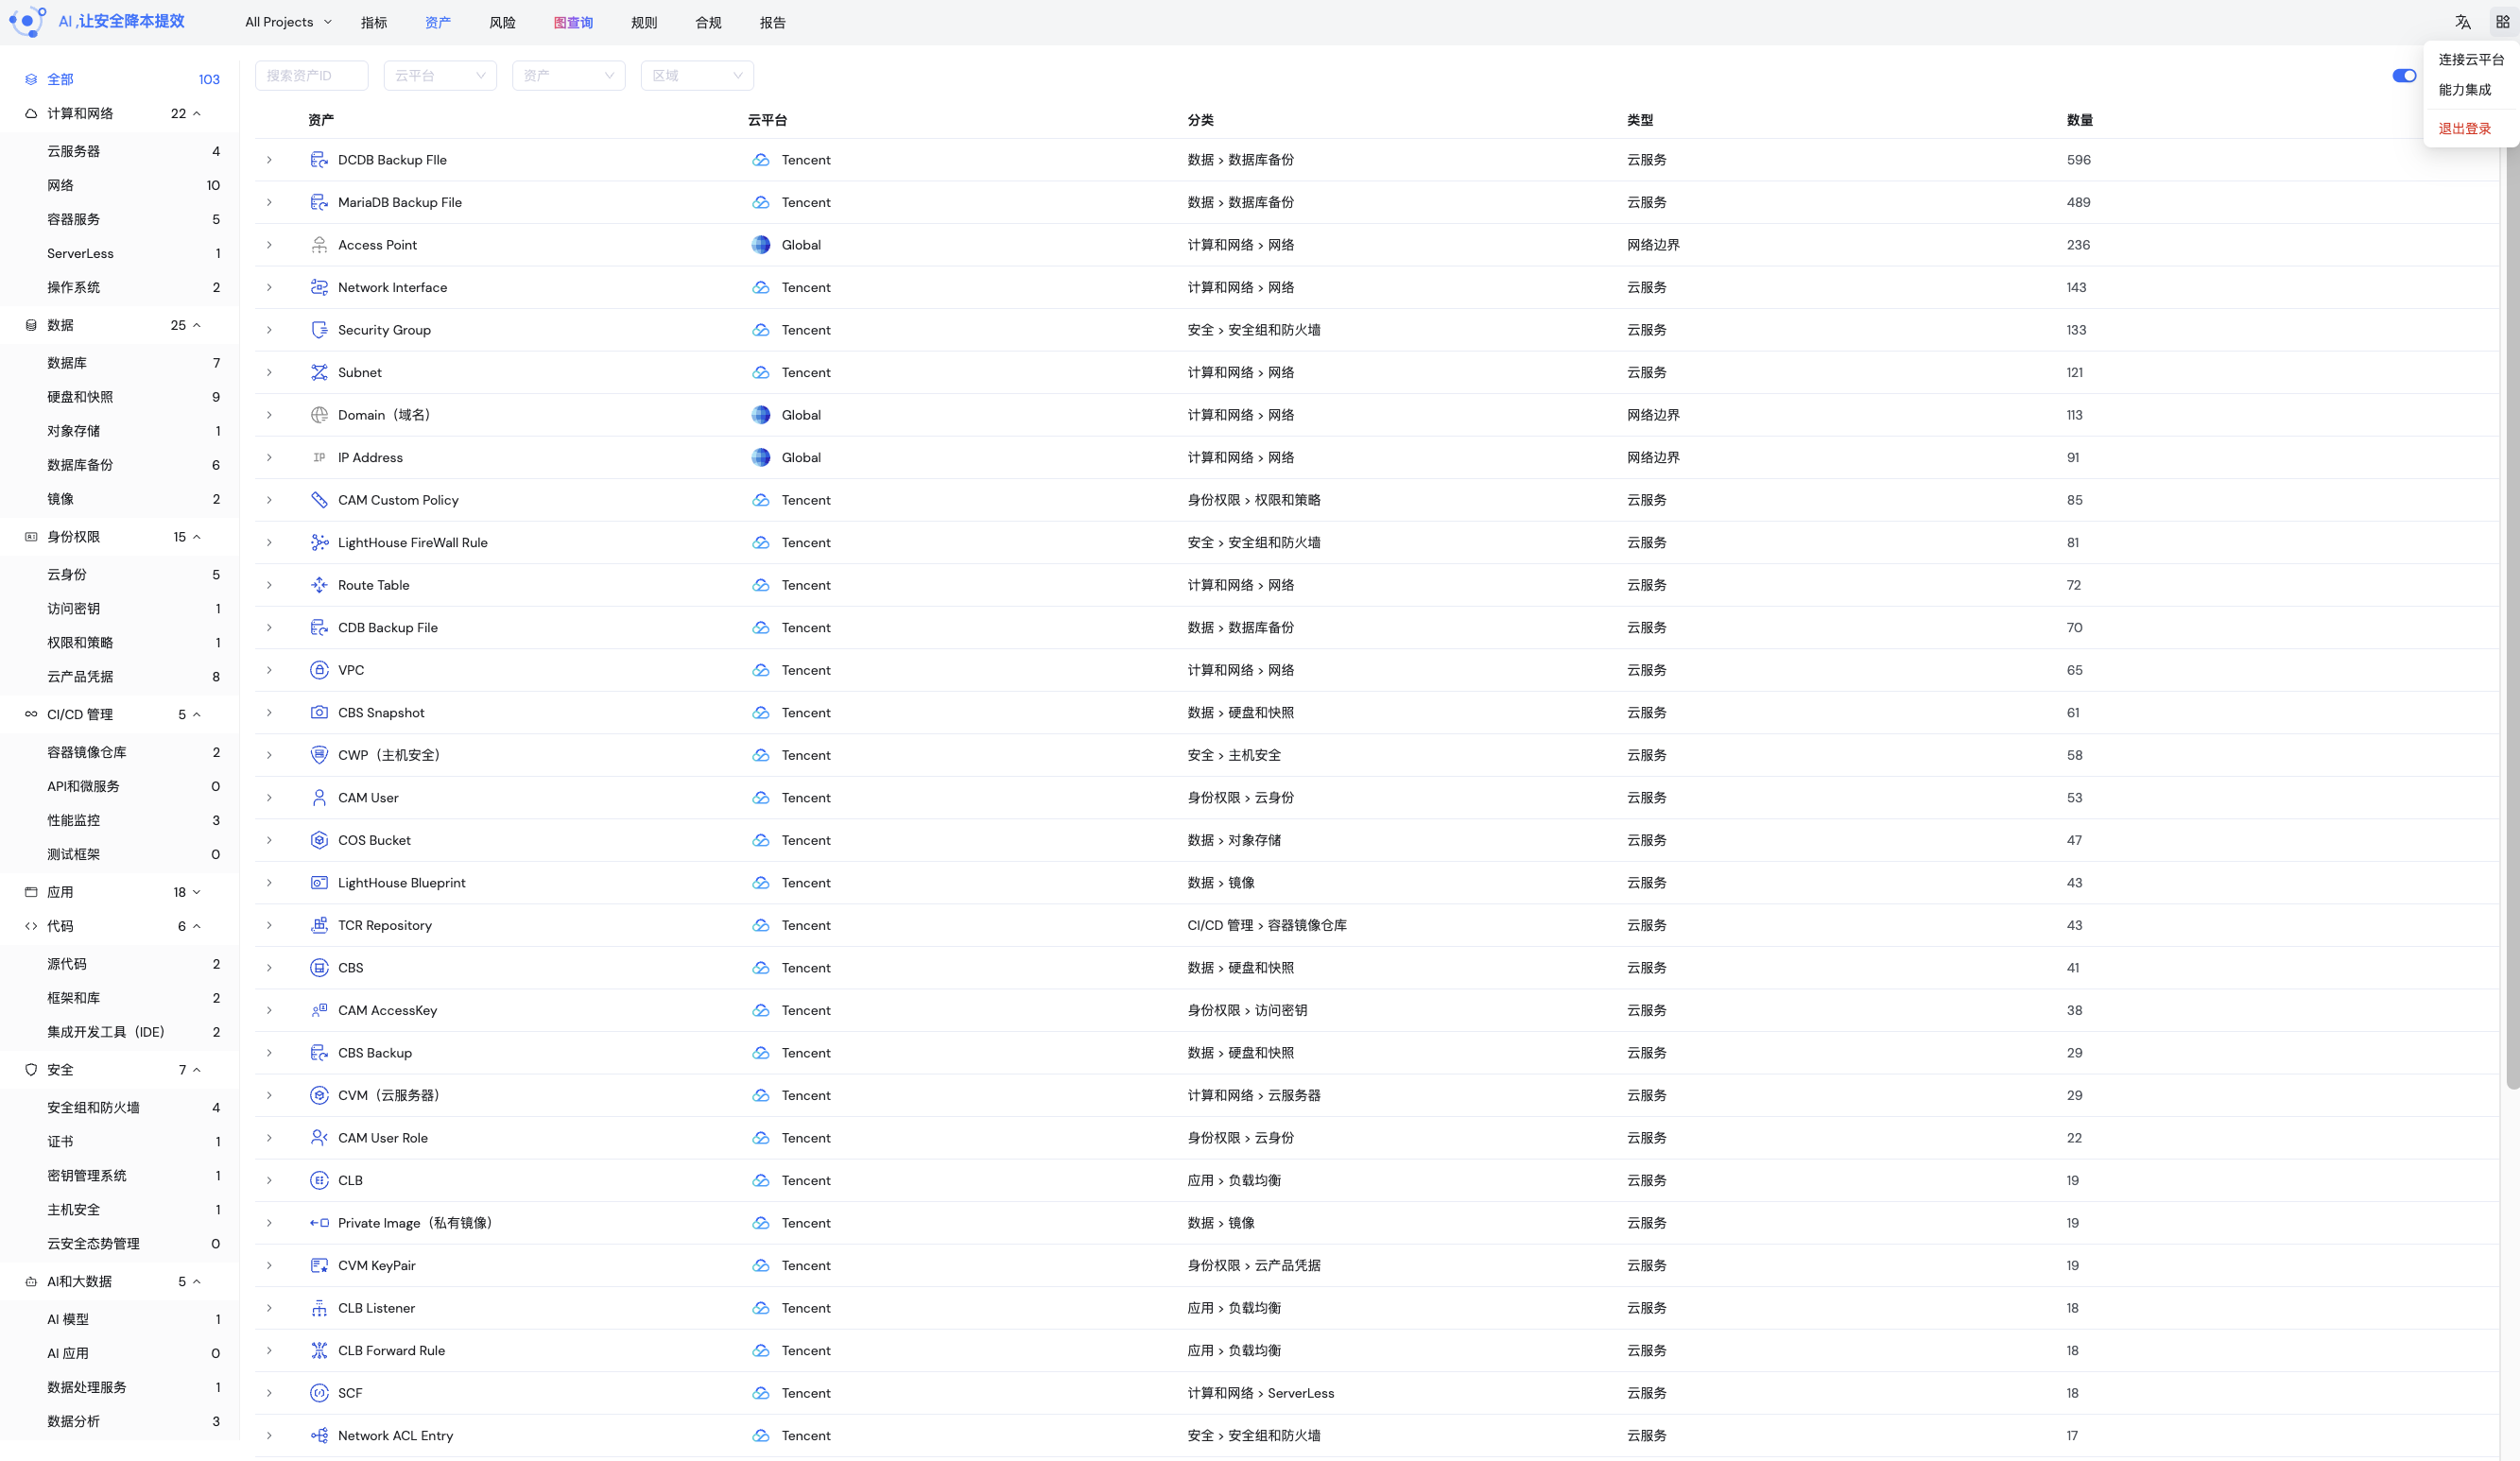Click the grid apps menu icon

(x=2502, y=22)
